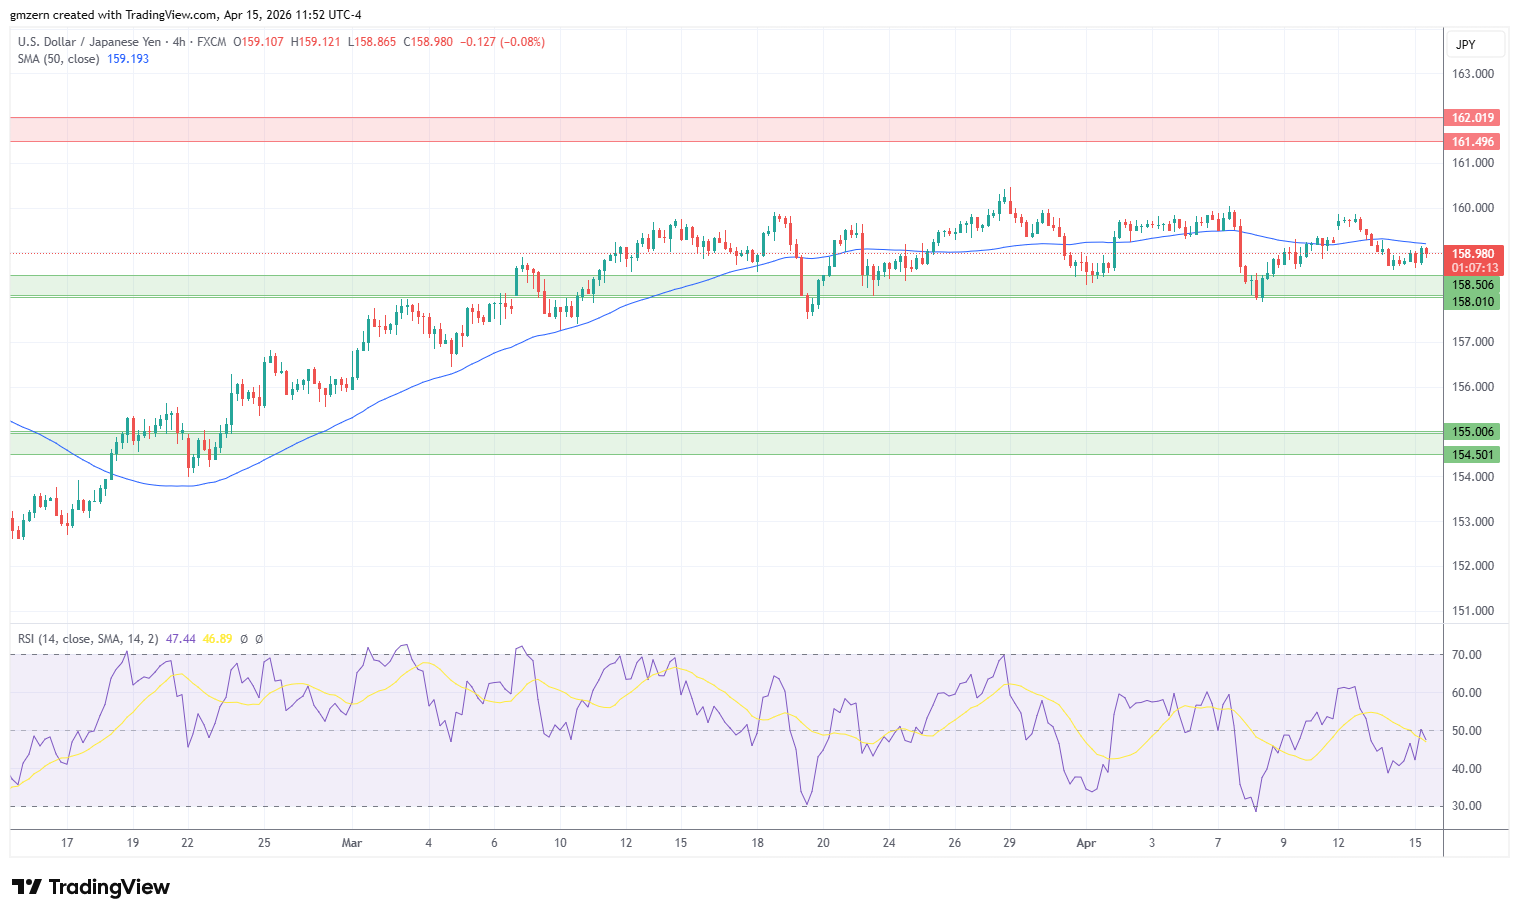
Task: Click the Apr label on the time axis
Action: pyautogui.click(x=1086, y=843)
